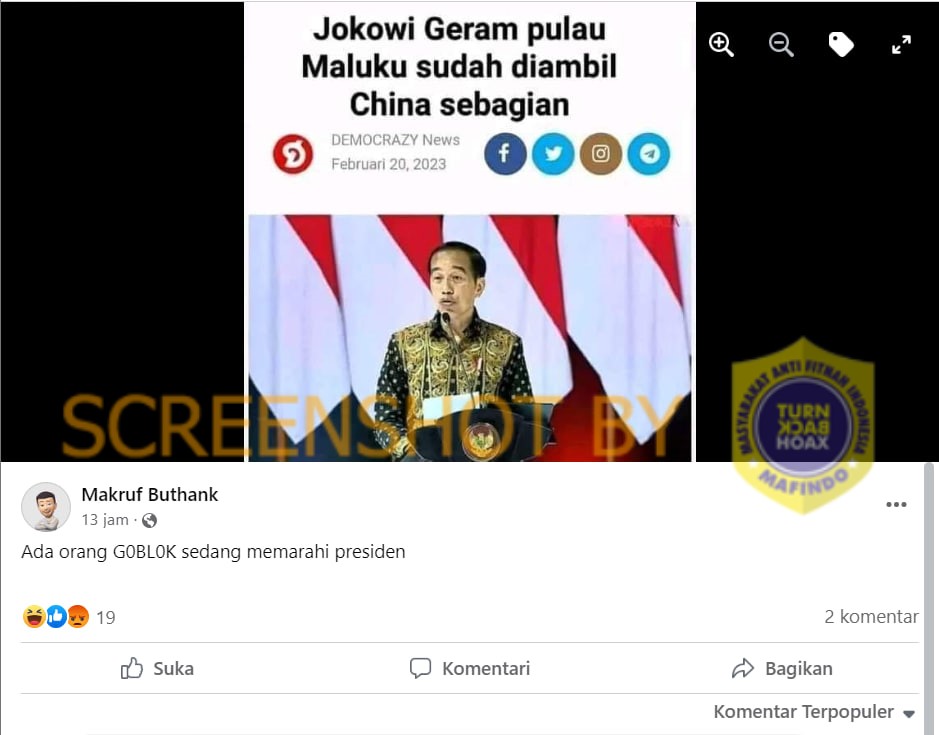Click the Twitter share icon in image
Screen dimensions: 939x735
(x=553, y=154)
